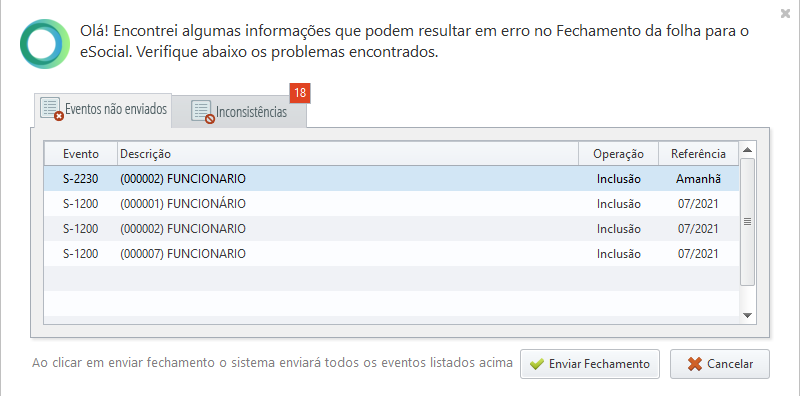Click the green circular assistant logo

(x=45, y=44)
